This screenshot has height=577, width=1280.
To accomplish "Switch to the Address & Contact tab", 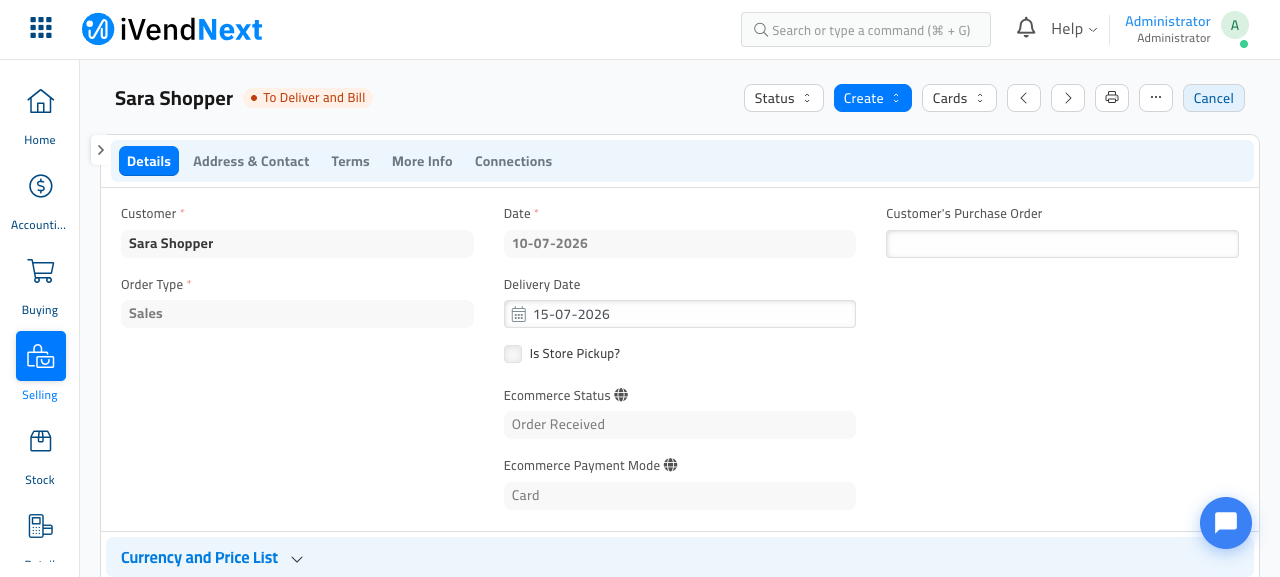I will coord(251,161).
